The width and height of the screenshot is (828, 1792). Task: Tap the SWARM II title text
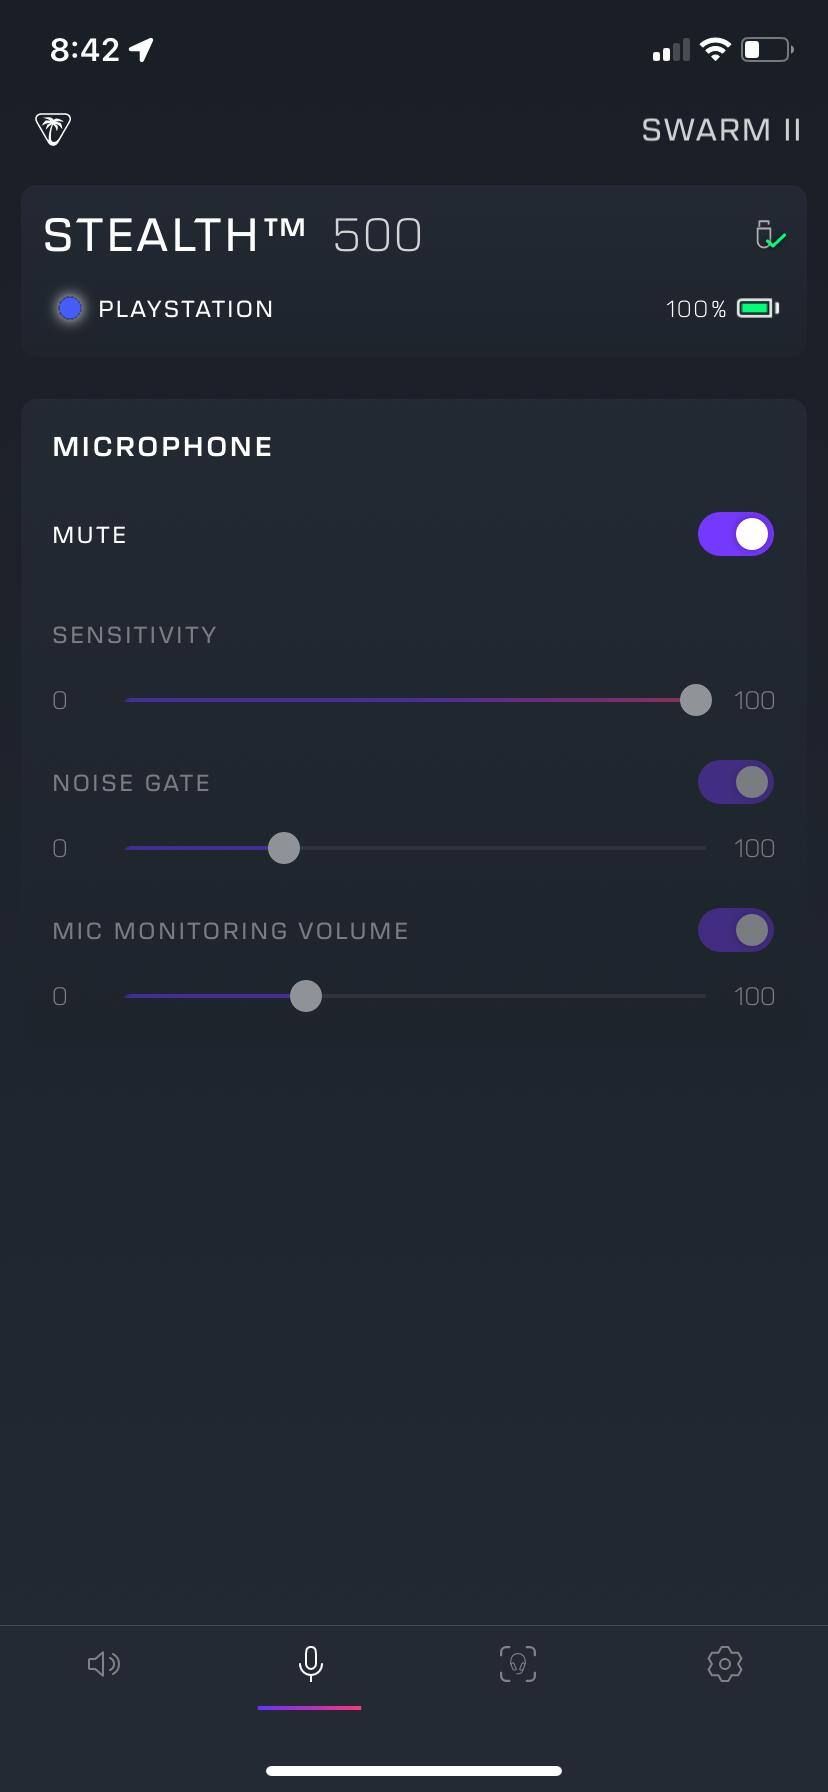[721, 130]
